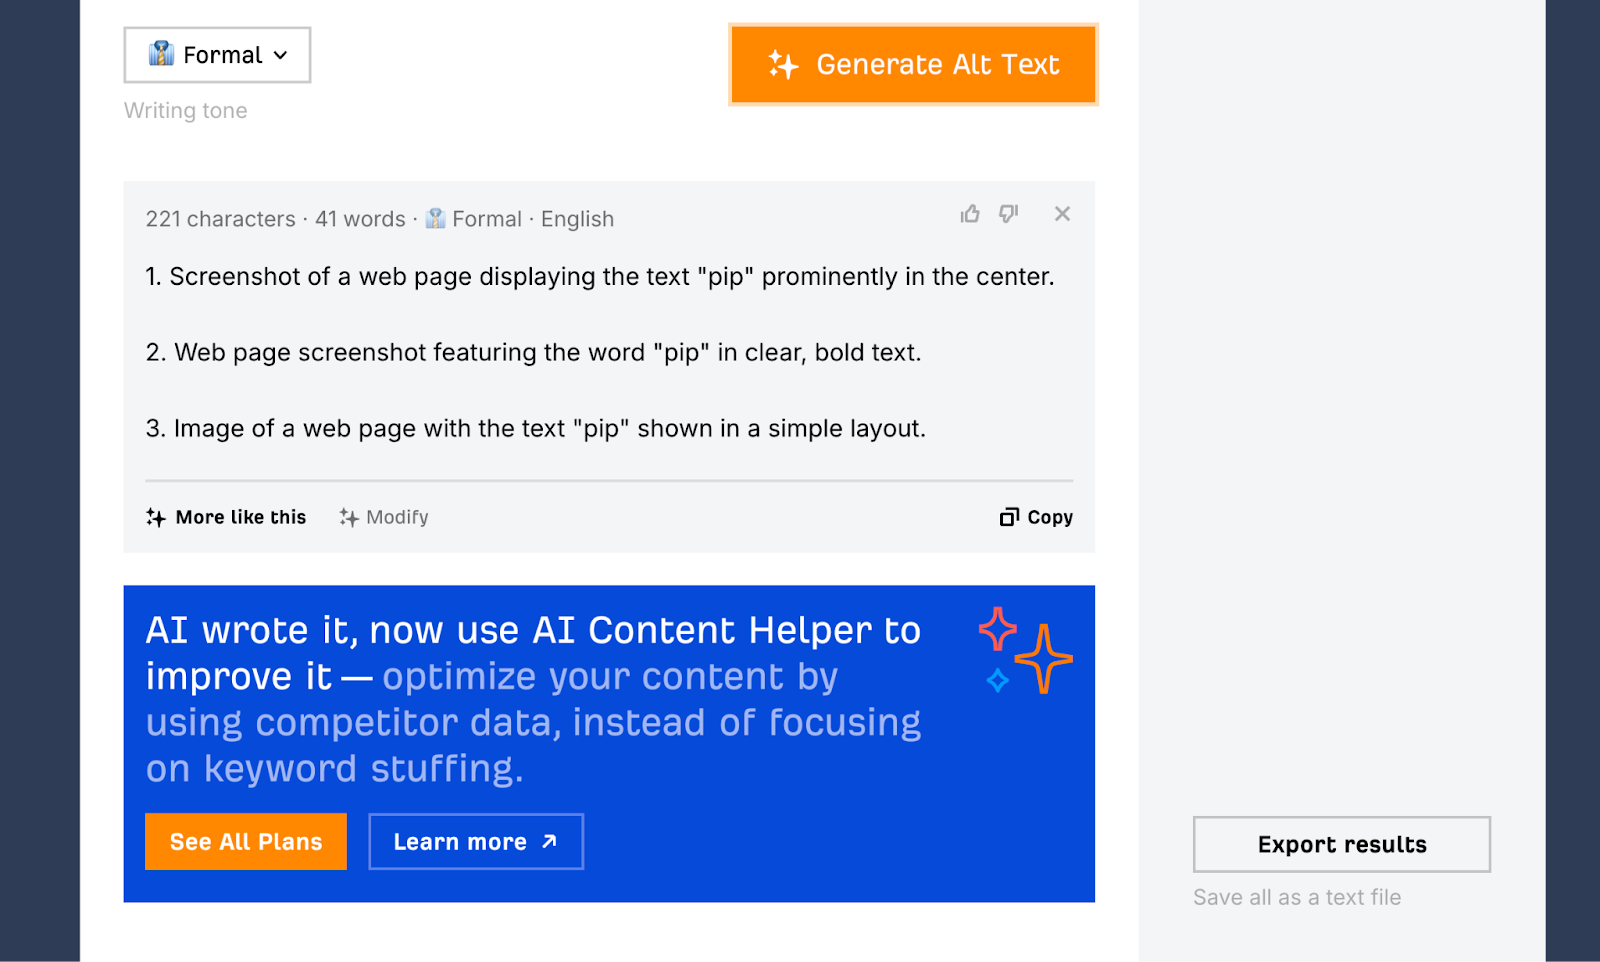Dismiss the generated result with X
This screenshot has height=962, width=1600.
[x=1062, y=214]
